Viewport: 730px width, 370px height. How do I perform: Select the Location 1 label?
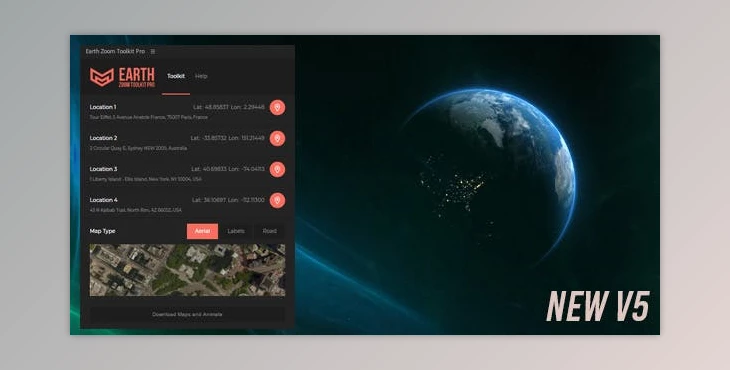tap(103, 107)
